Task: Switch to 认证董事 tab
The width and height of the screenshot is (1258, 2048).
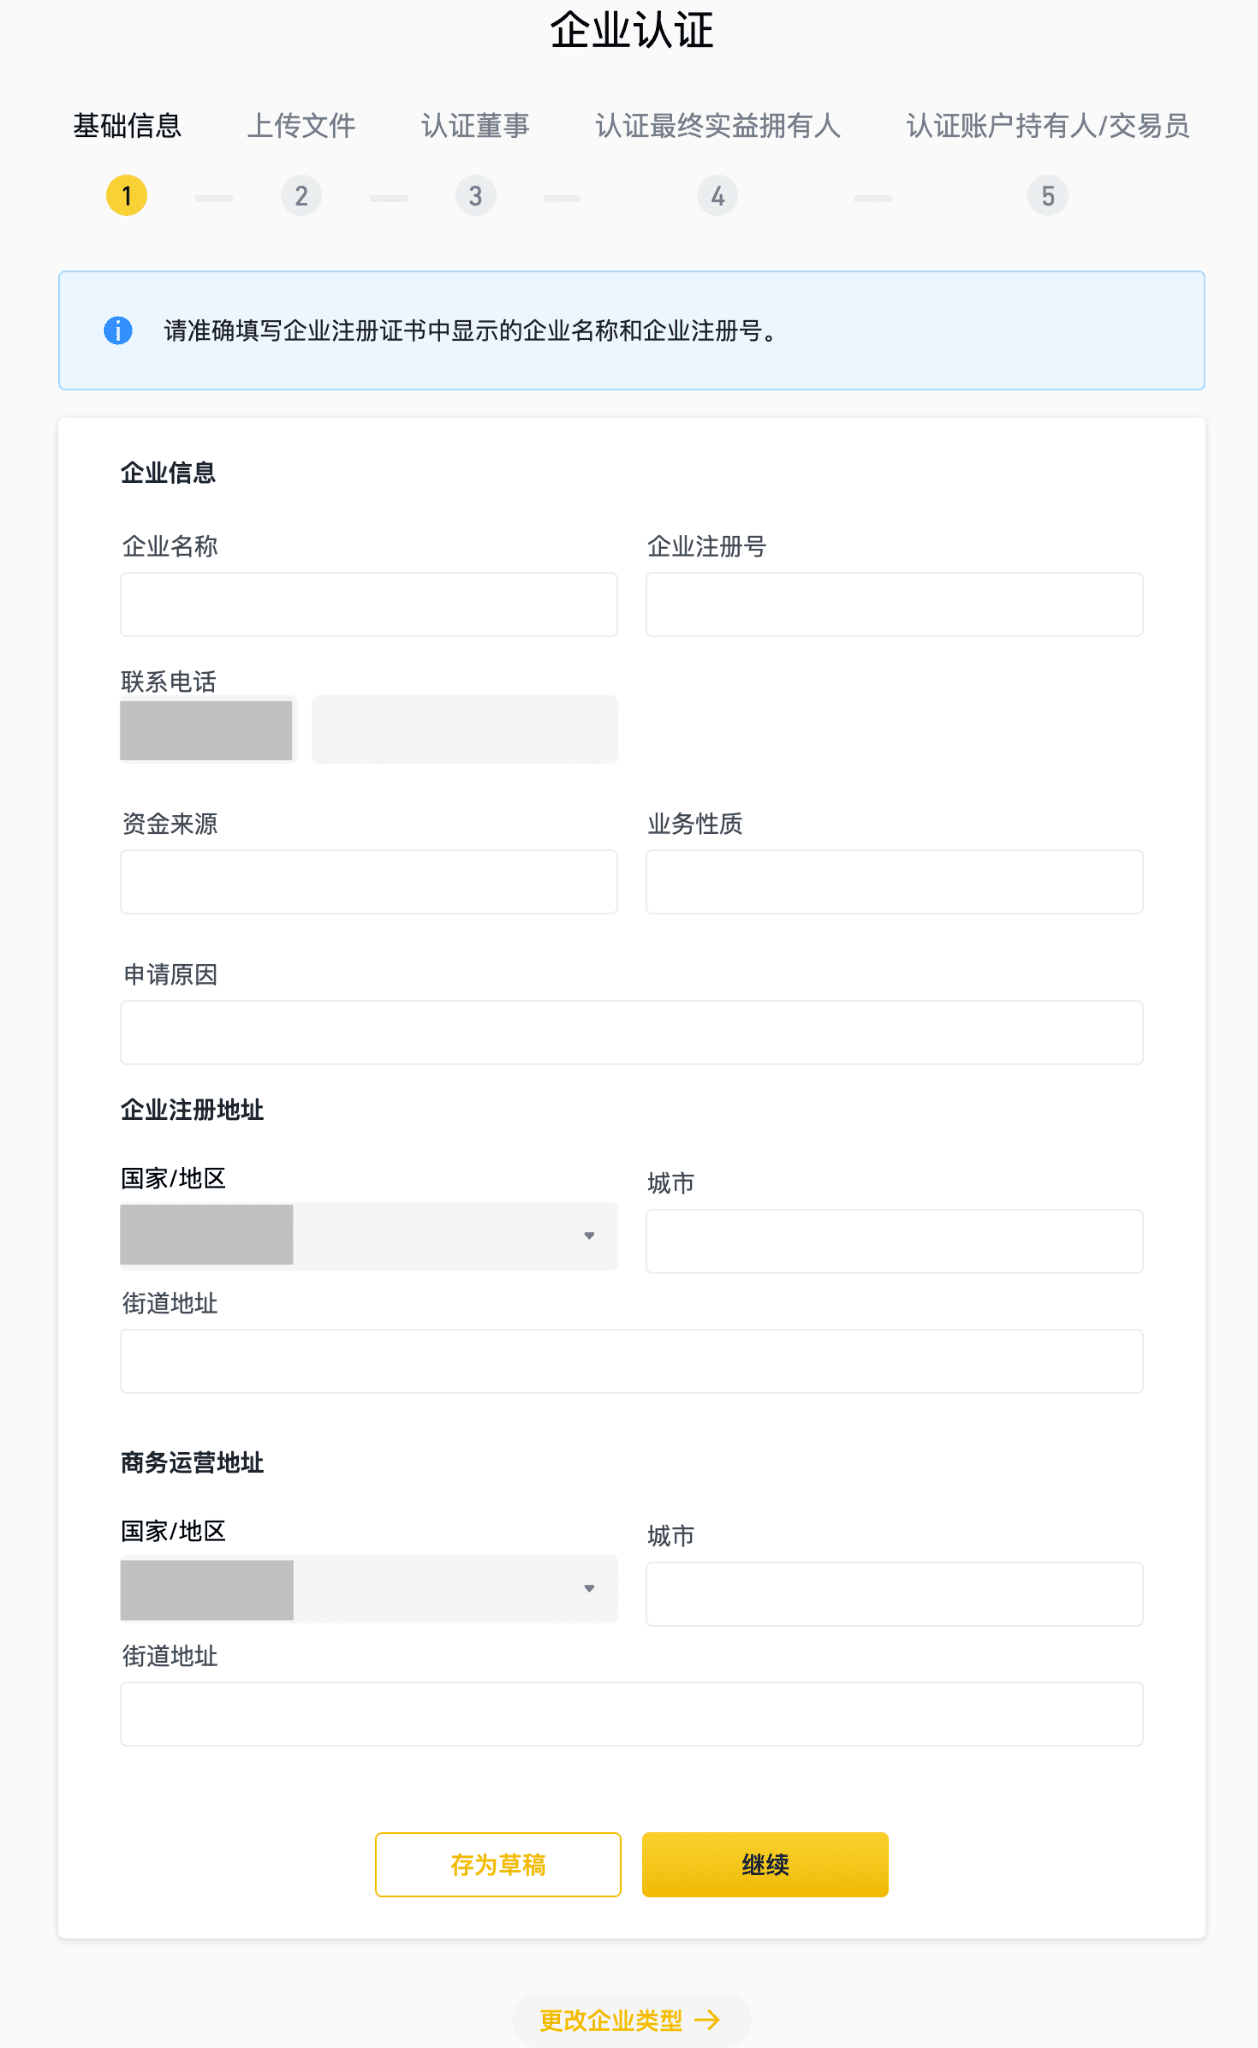Action: 475,126
